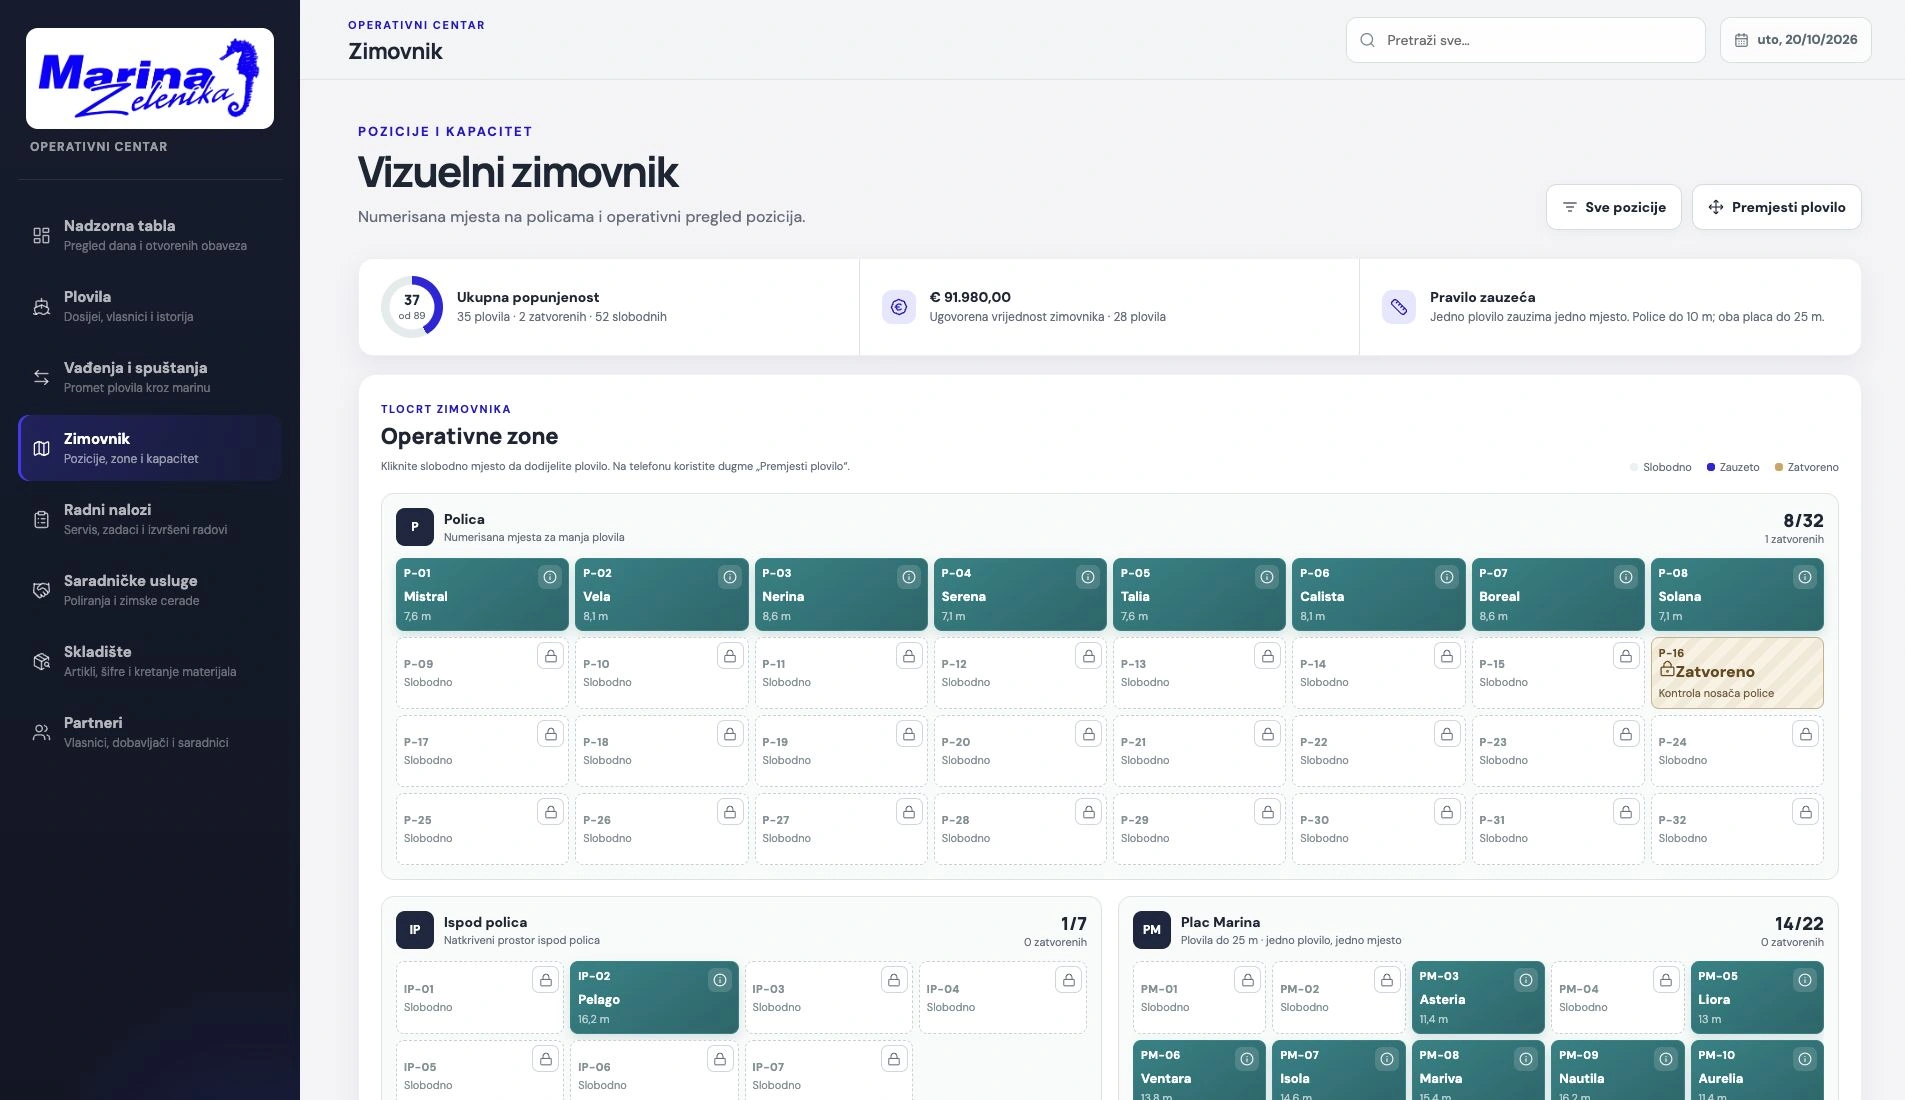Click the Pretraži sve search field
Image resolution: width=1905 pixels, height=1100 pixels.
(x=1526, y=40)
